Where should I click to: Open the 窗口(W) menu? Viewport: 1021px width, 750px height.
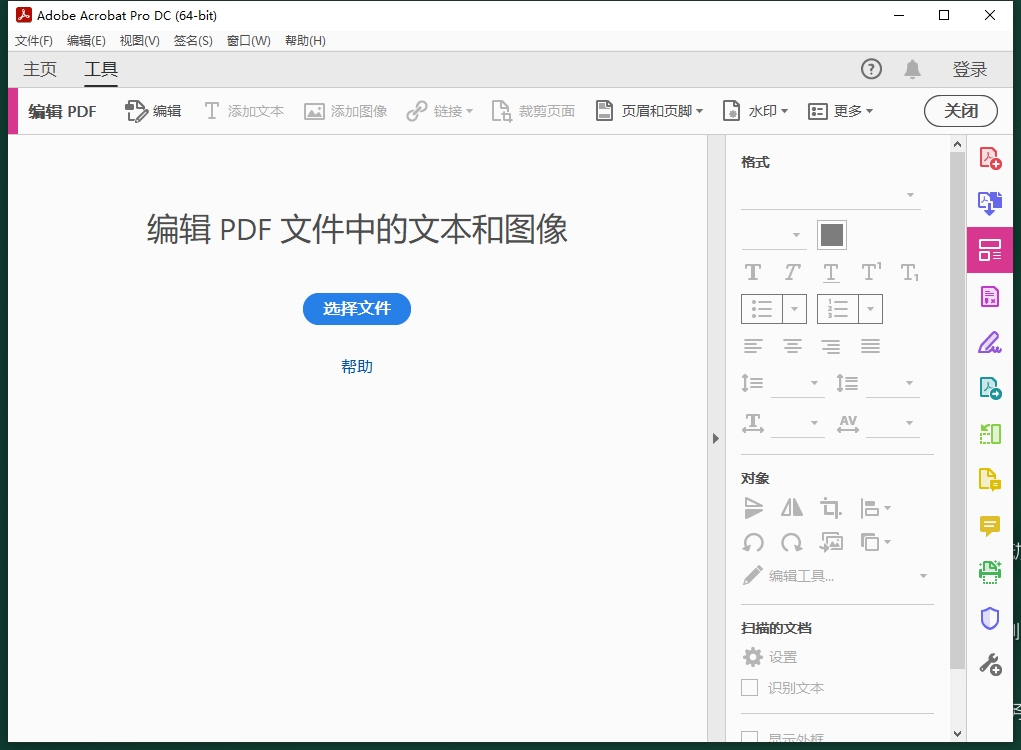249,41
